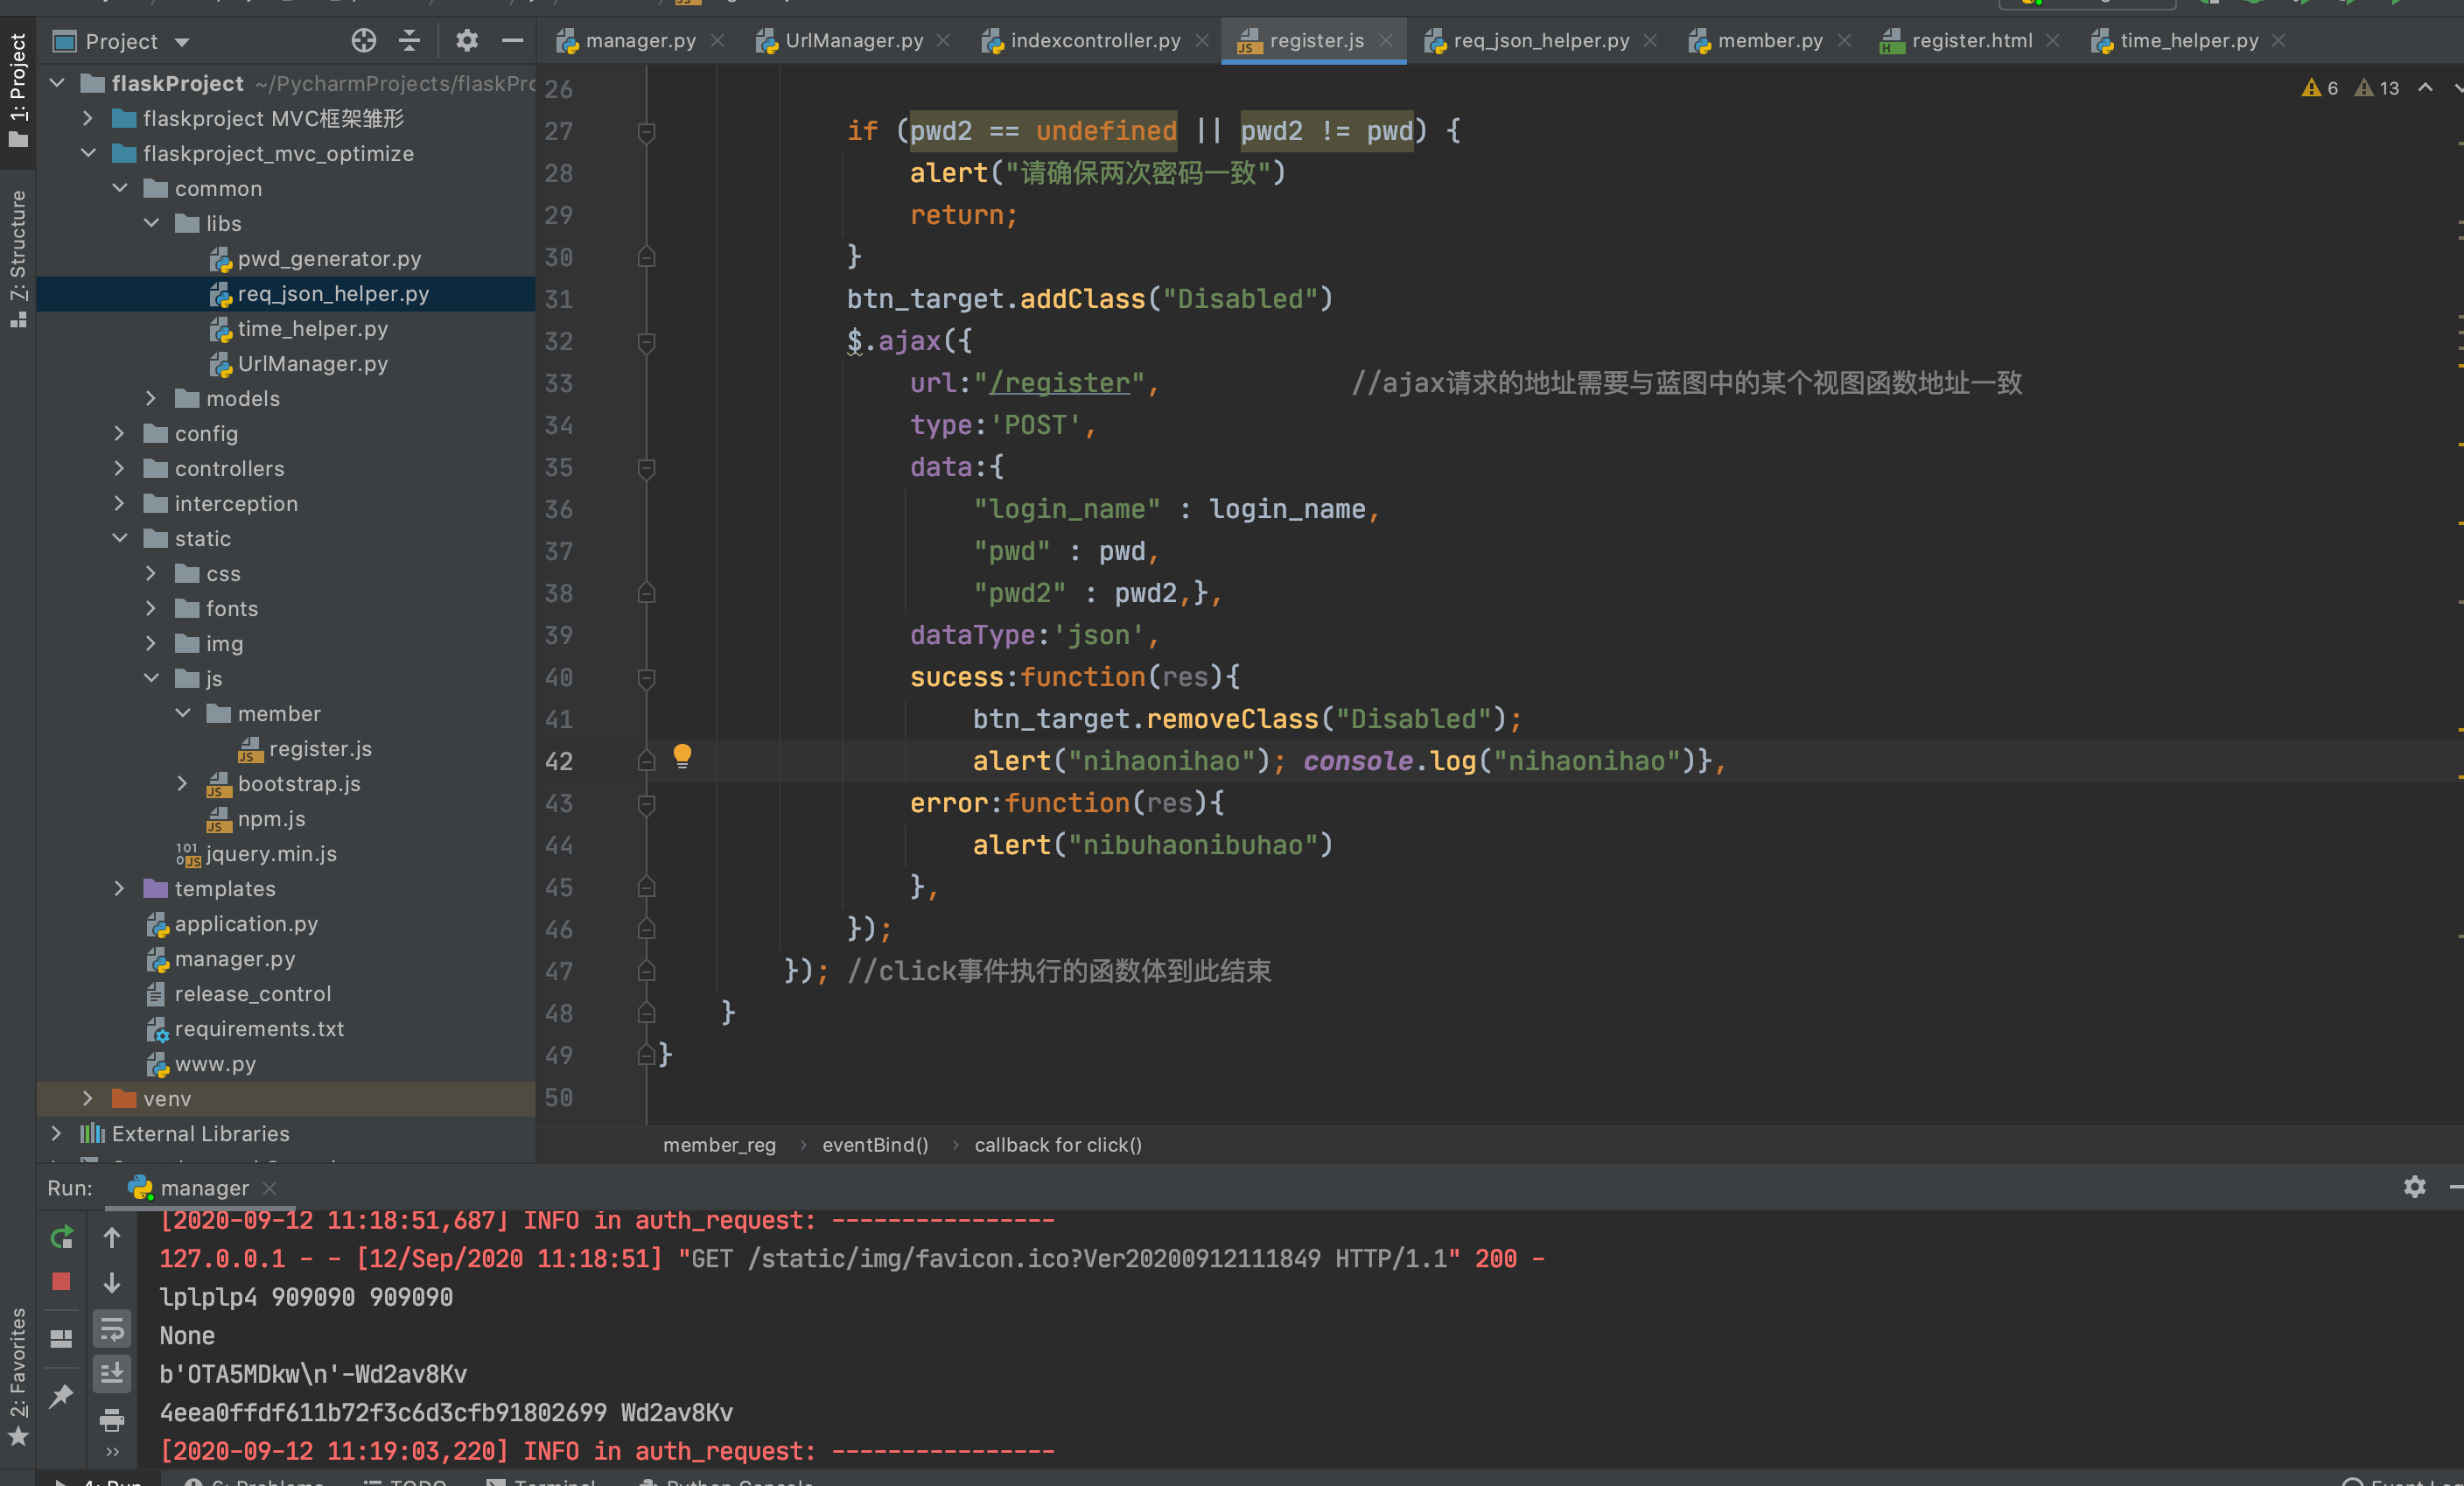Click the collapse all icon in Project panel
Image resolution: width=2464 pixels, height=1486 pixels.
[410, 41]
